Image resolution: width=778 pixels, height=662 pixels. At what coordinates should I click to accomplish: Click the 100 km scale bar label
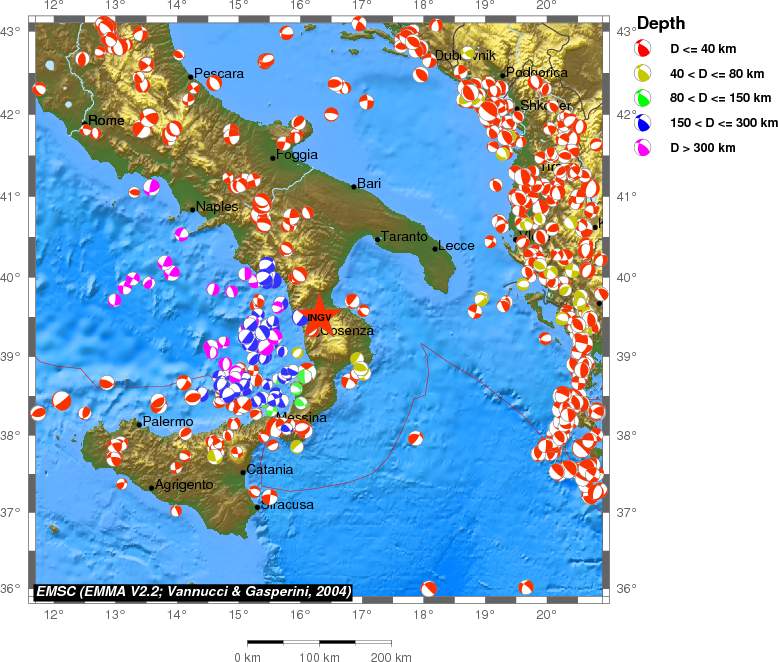click(x=319, y=657)
